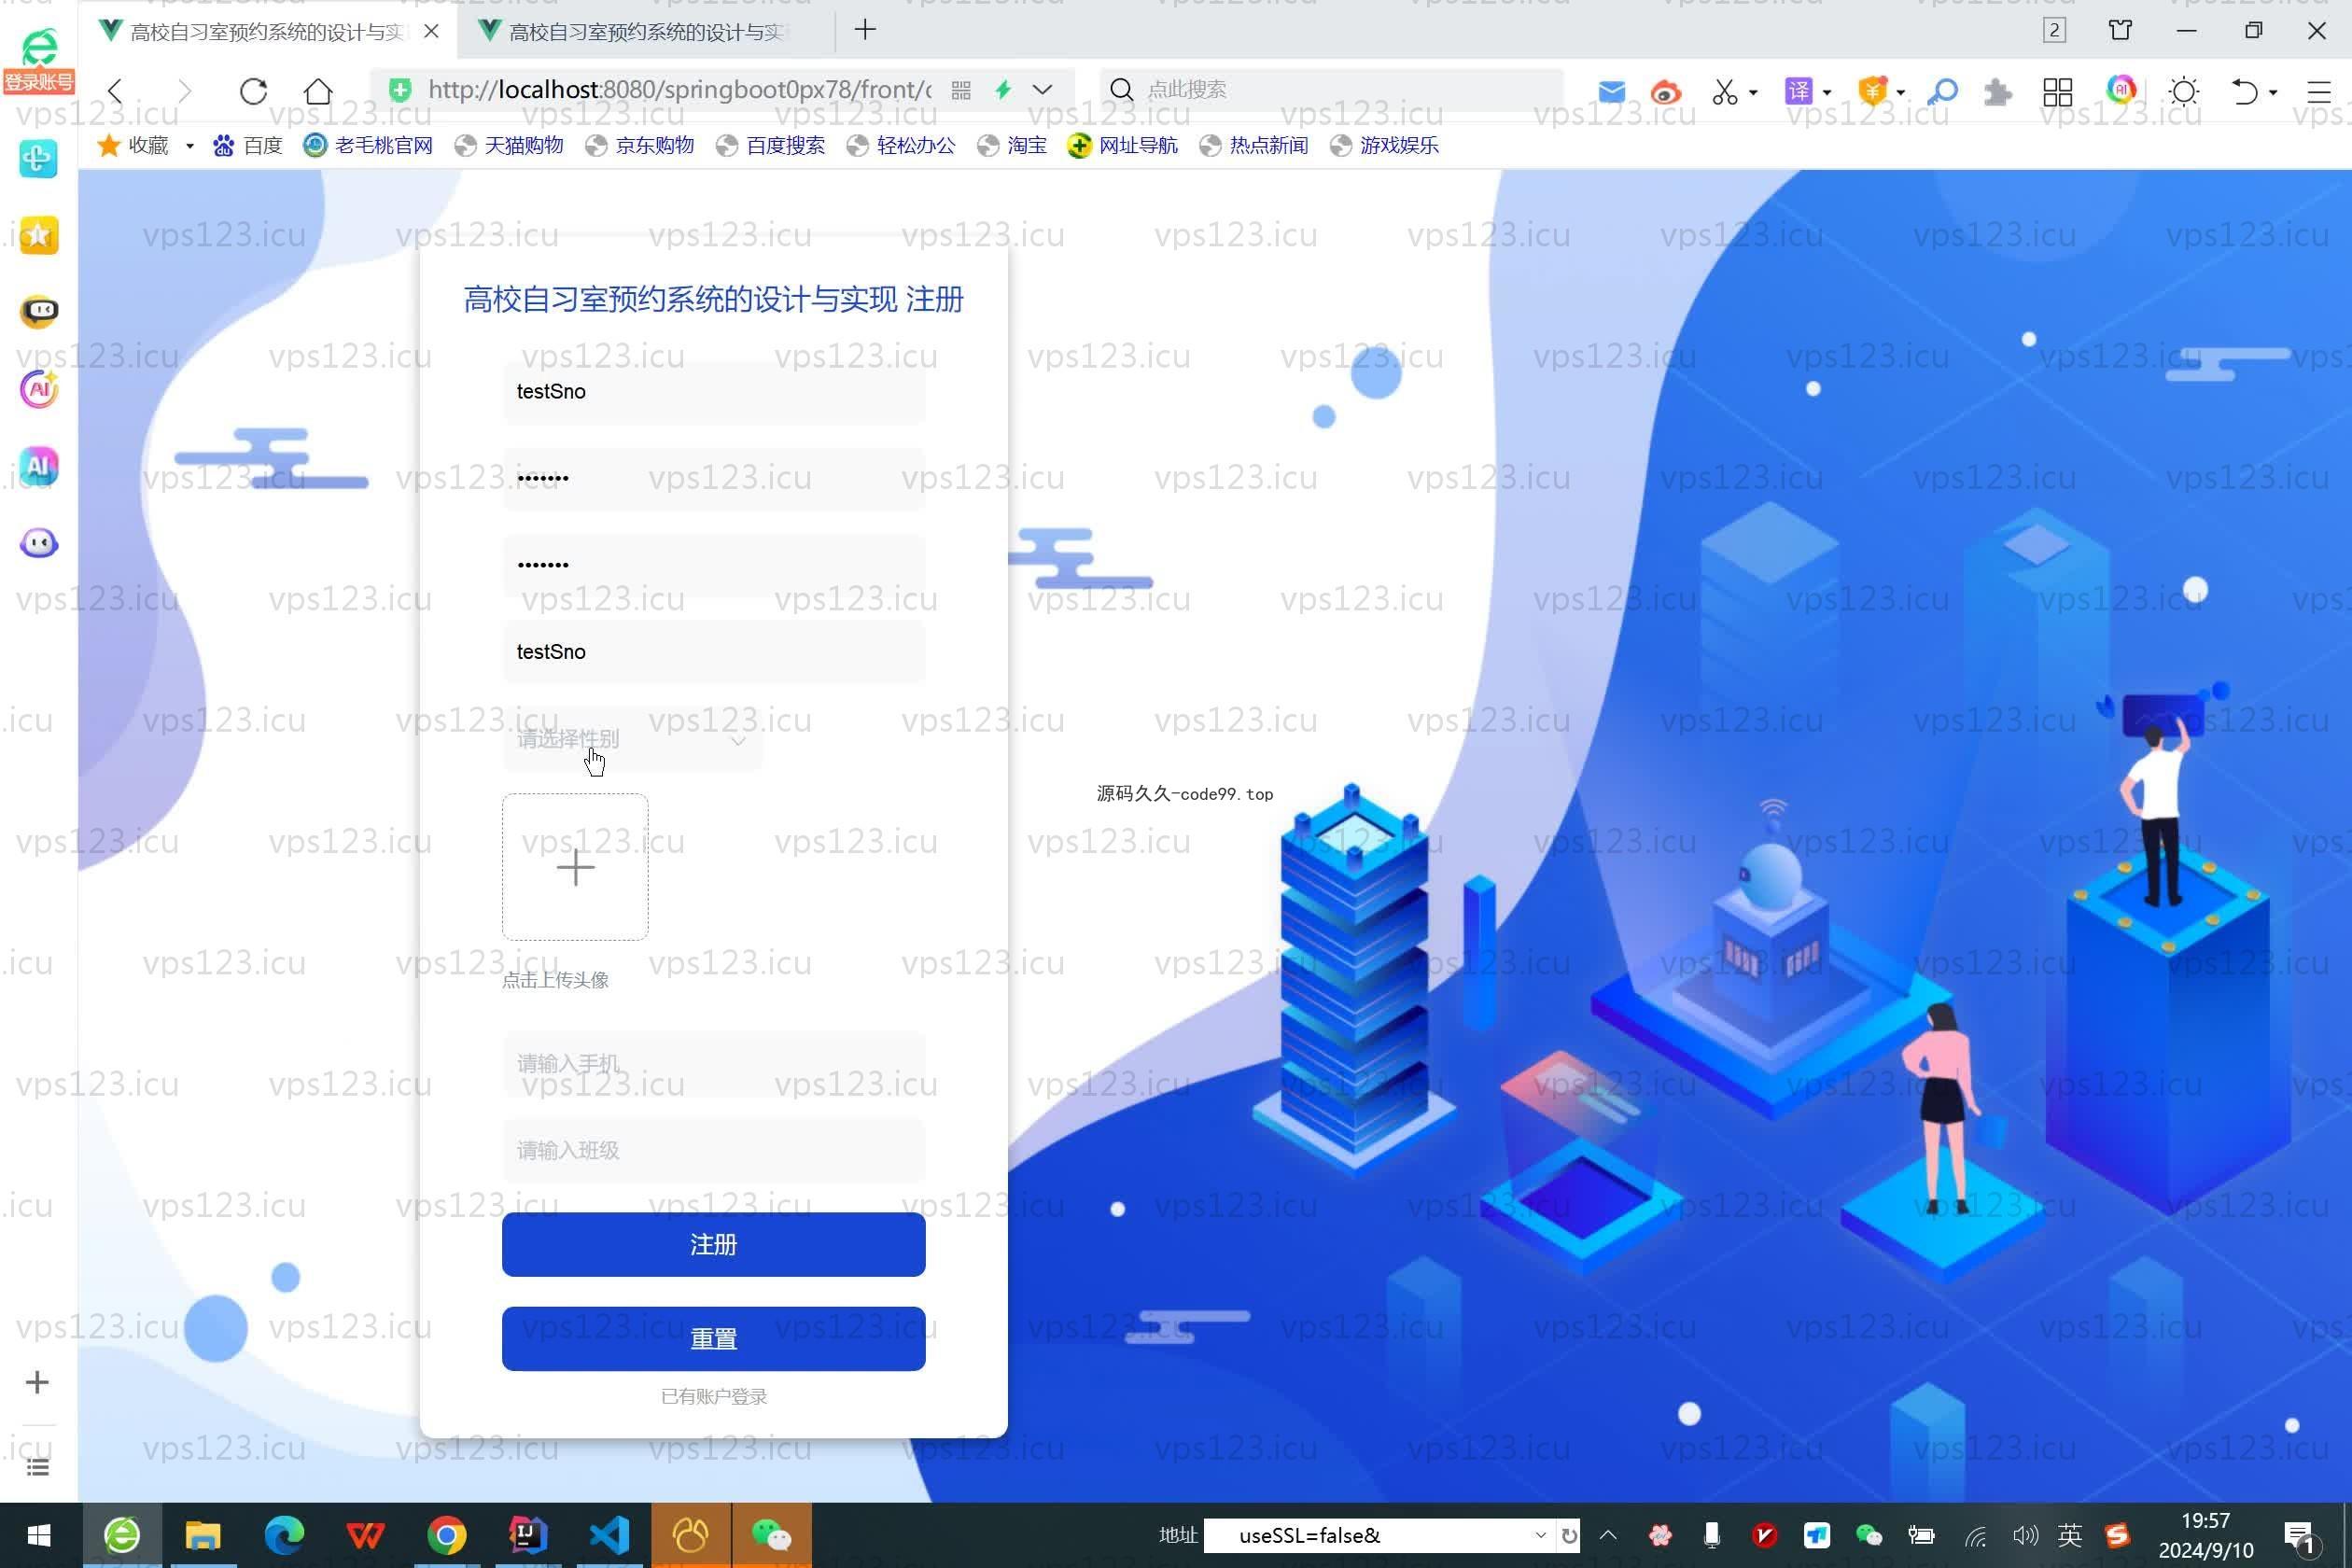Click the blue magnifier find icon

tap(1942, 92)
